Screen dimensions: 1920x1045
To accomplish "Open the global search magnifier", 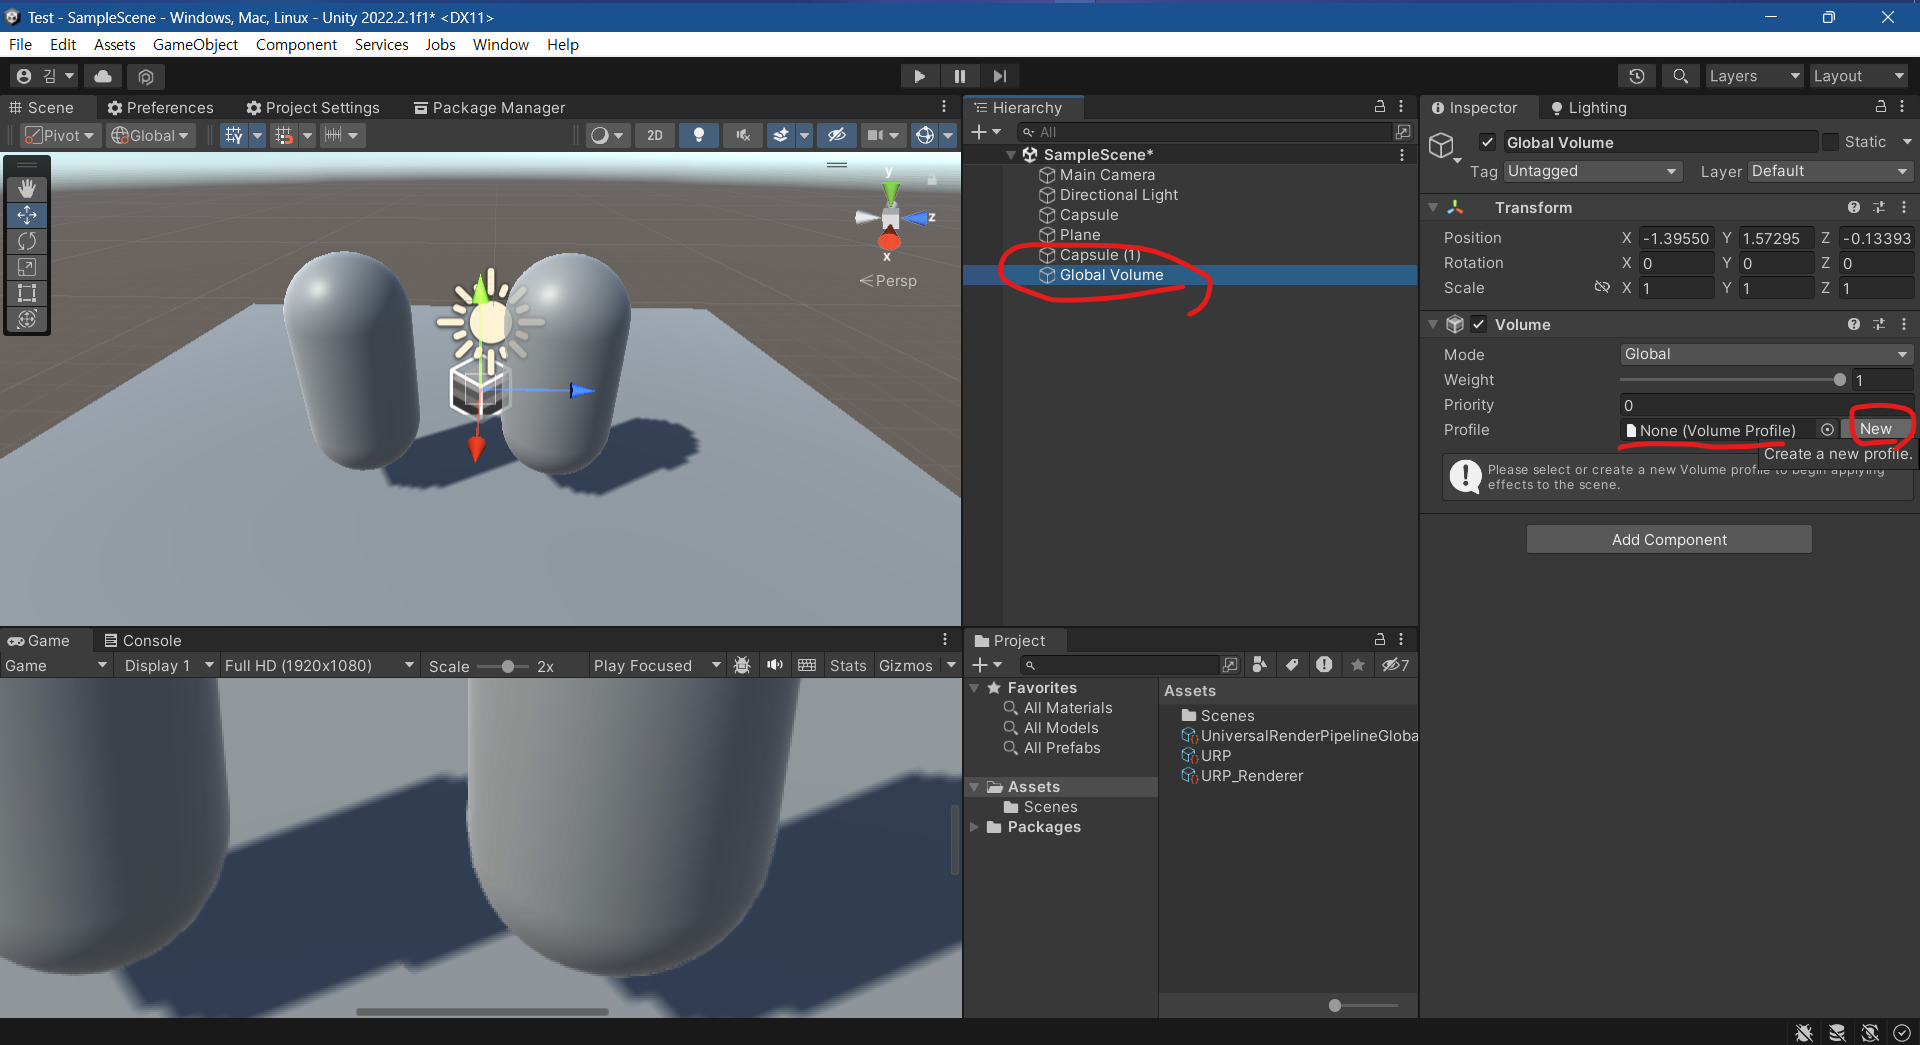I will 1680,76.
